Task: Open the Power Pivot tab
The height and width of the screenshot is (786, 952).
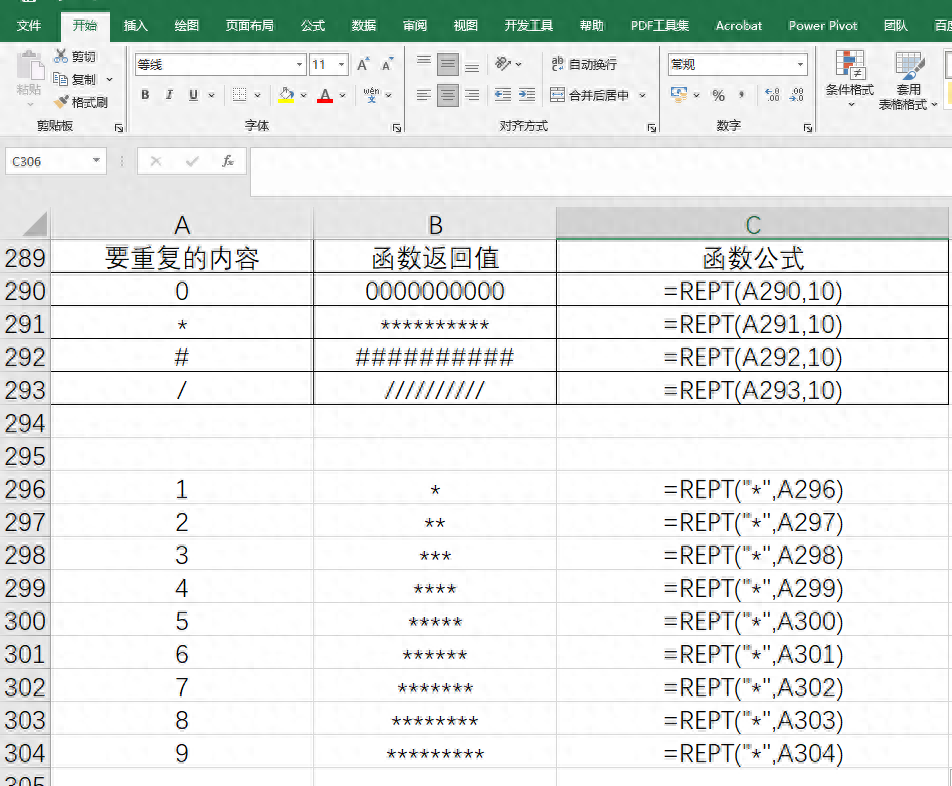Action: pos(823,25)
